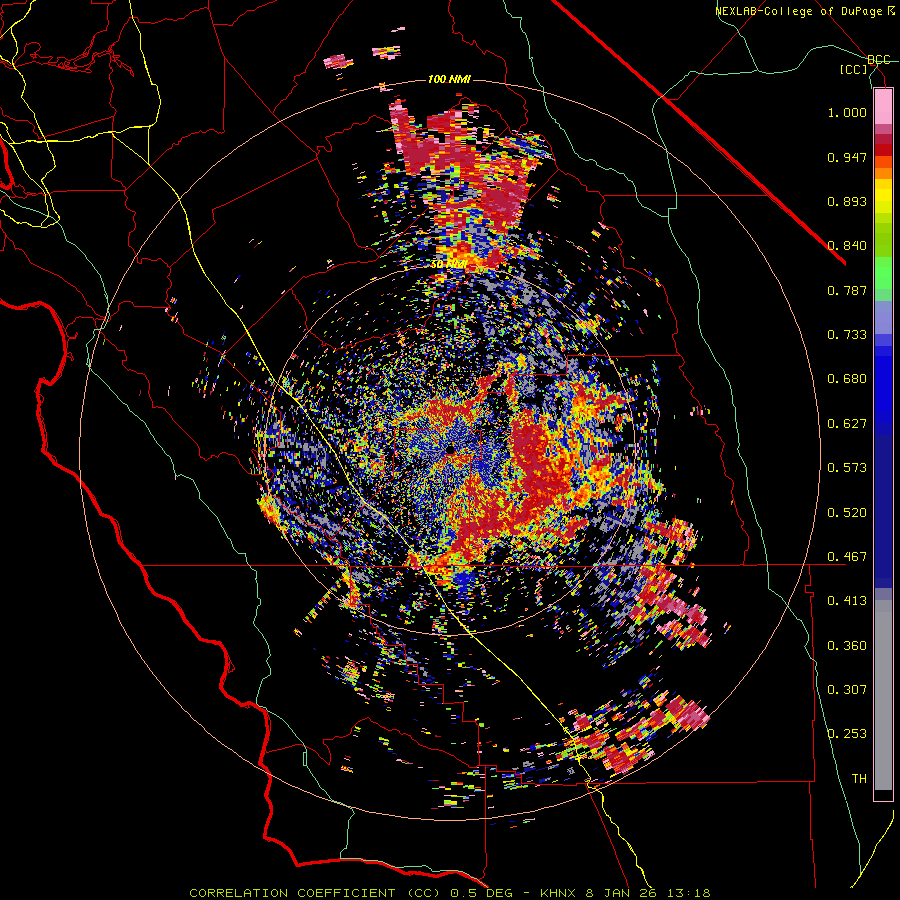
Task: Click the 0.413 legend value
Action: pos(847,601)
